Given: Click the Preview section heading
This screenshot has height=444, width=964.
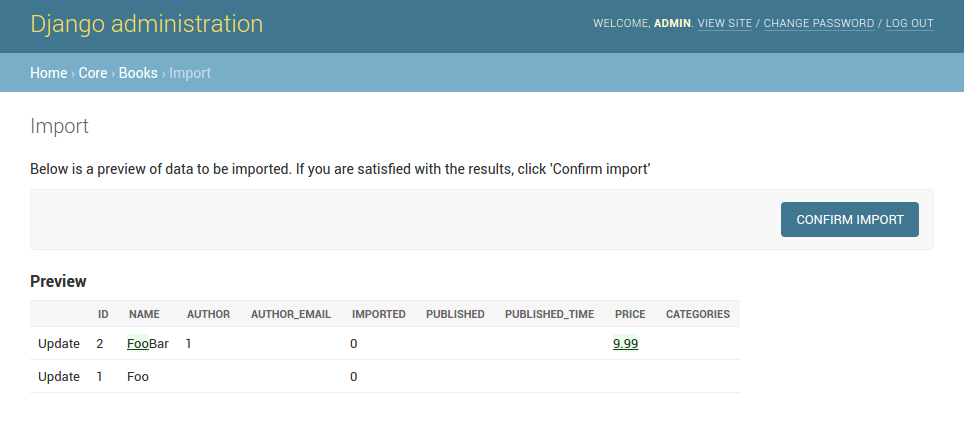Looking at the screenshot, I should (58, 281).
